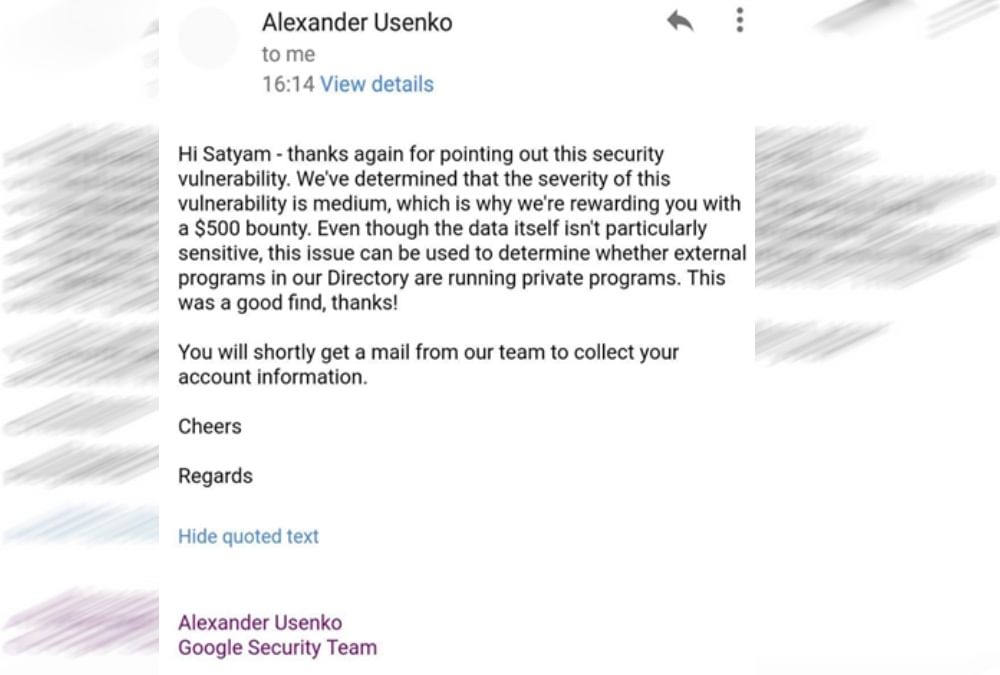Select the paragraph about collecting account information

428,364
